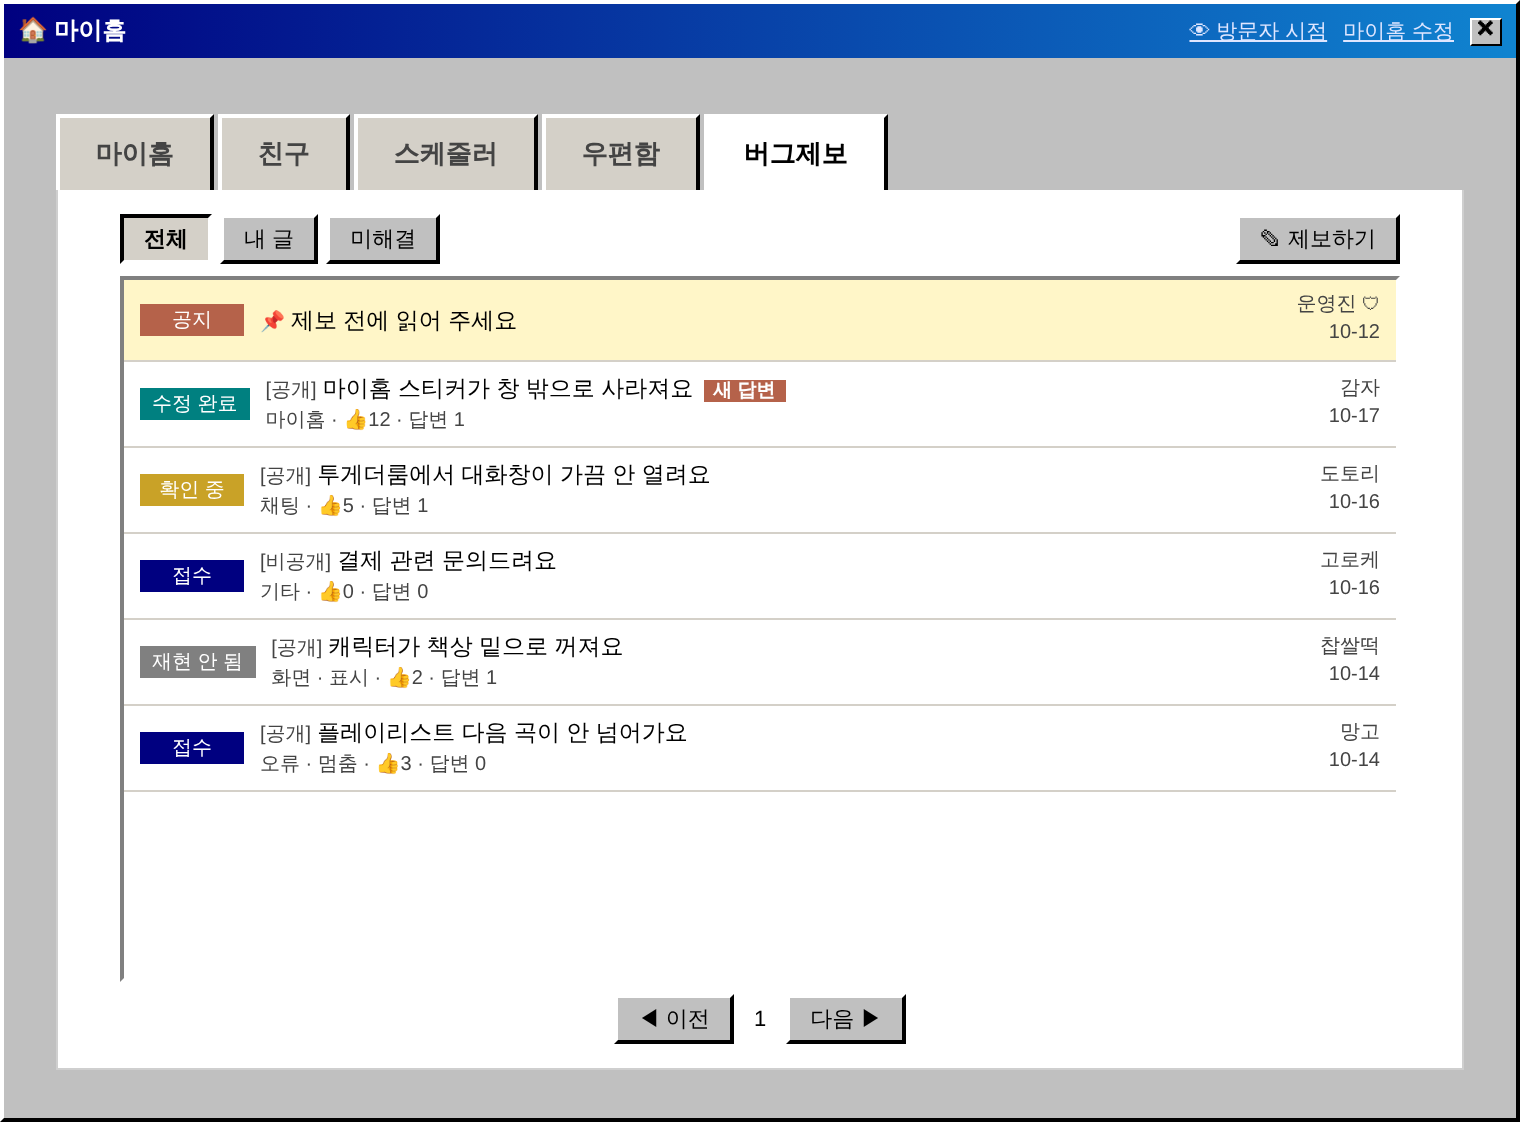1520x1122 pixels.
Task: Switch to the 친구 tab
Action: (284, 153)
